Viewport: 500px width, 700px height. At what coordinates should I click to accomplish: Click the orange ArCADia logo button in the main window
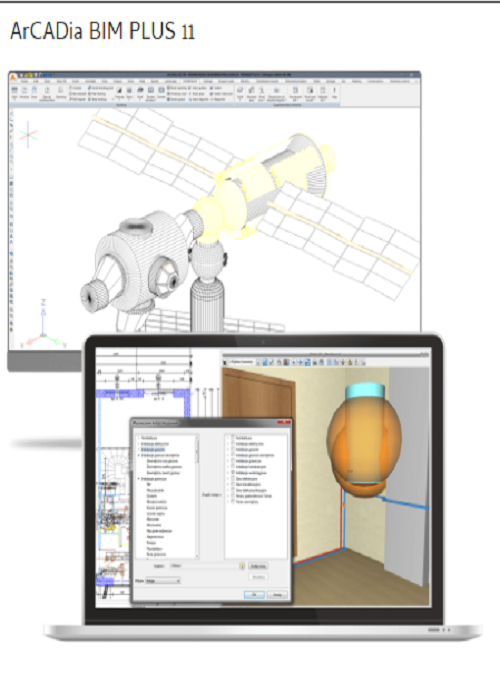[13, 77]
